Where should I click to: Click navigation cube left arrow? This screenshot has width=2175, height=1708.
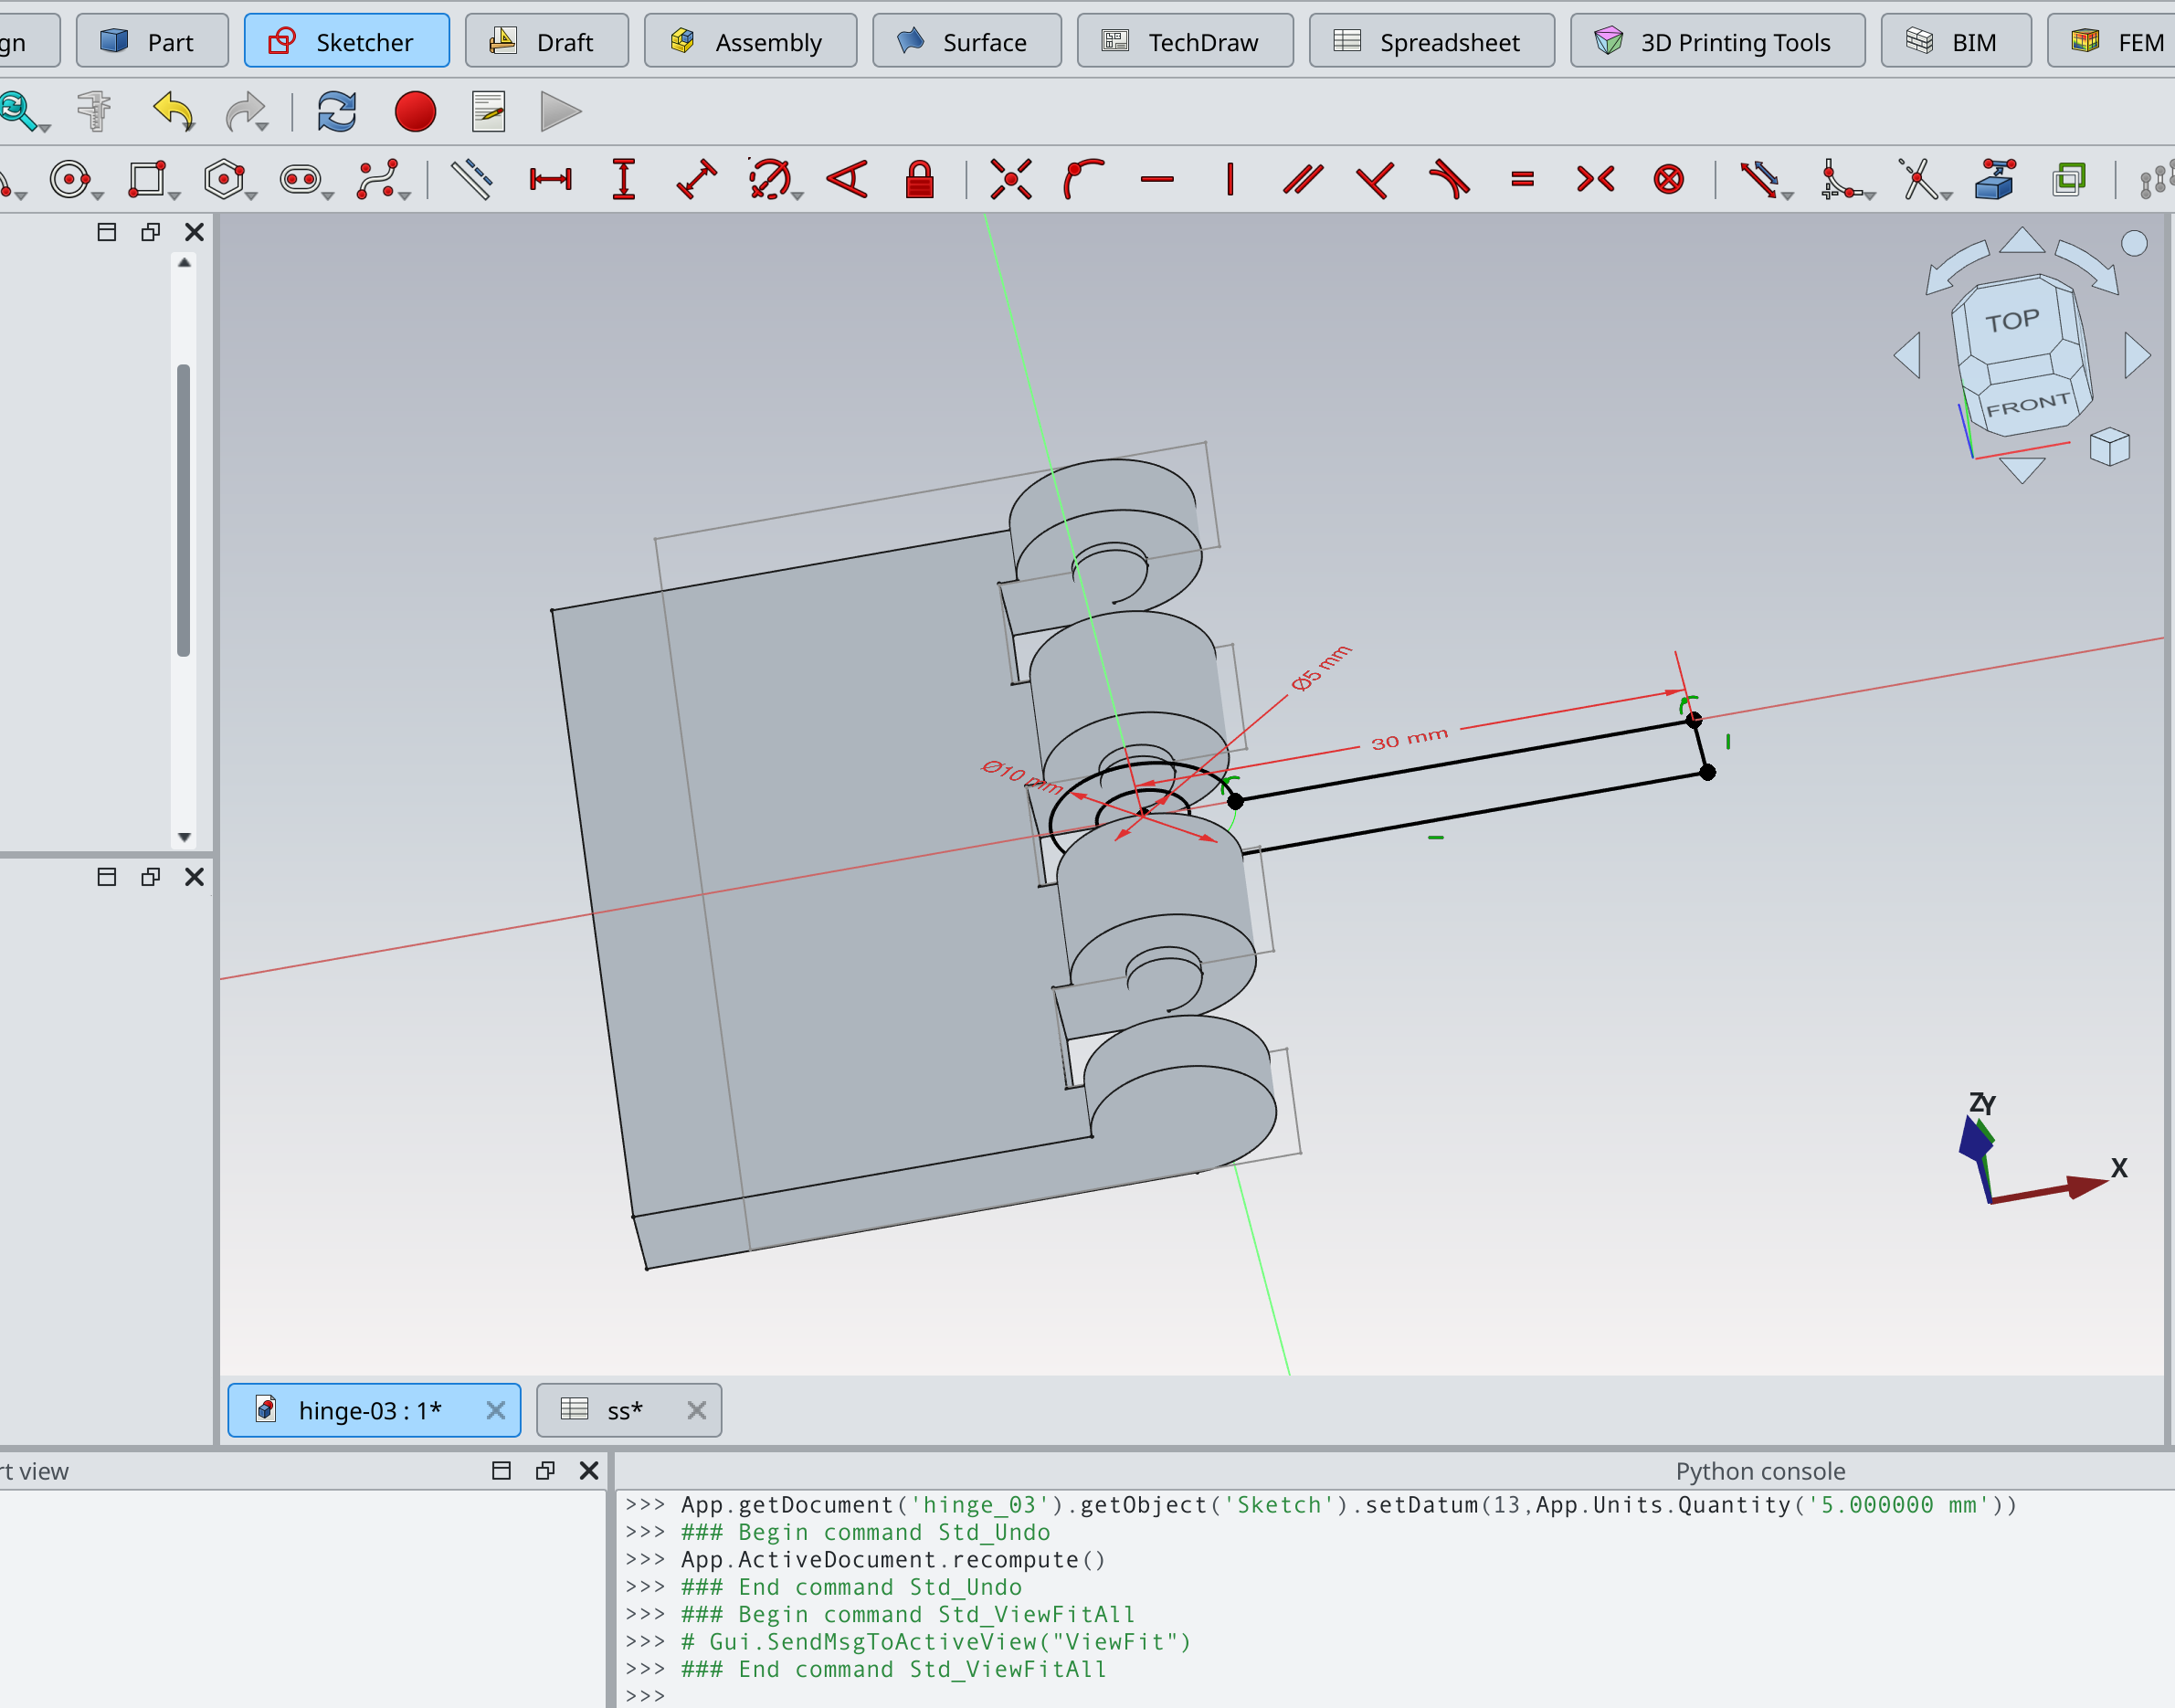click(x=1908, y=355)
